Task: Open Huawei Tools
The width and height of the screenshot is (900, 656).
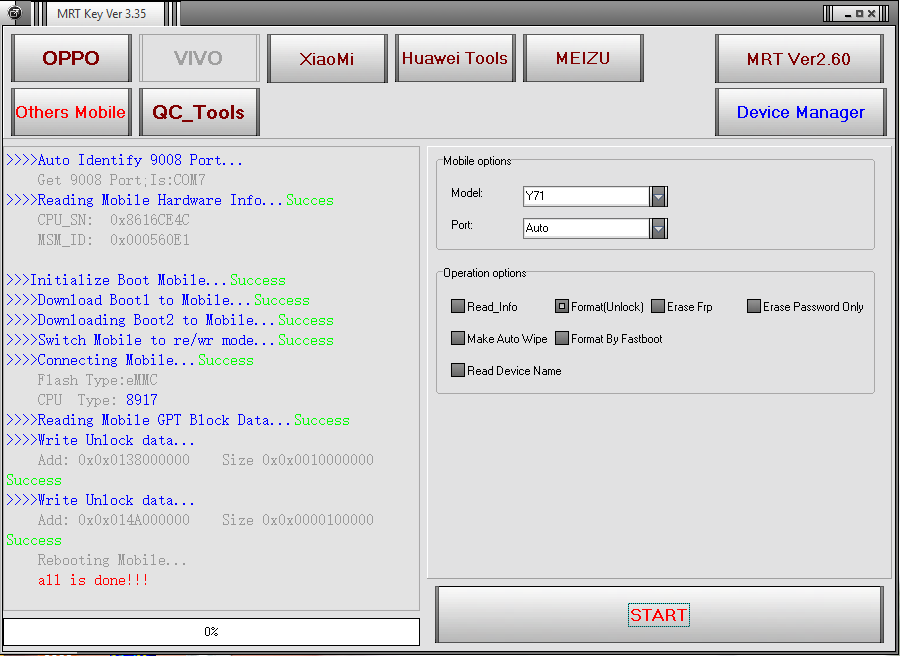Action: pos(455,58)
